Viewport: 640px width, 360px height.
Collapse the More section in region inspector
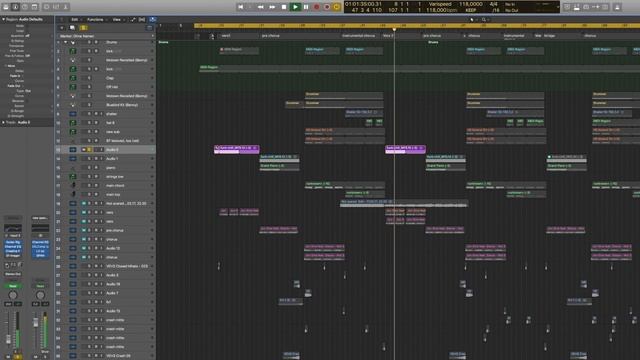coord(5,66)
